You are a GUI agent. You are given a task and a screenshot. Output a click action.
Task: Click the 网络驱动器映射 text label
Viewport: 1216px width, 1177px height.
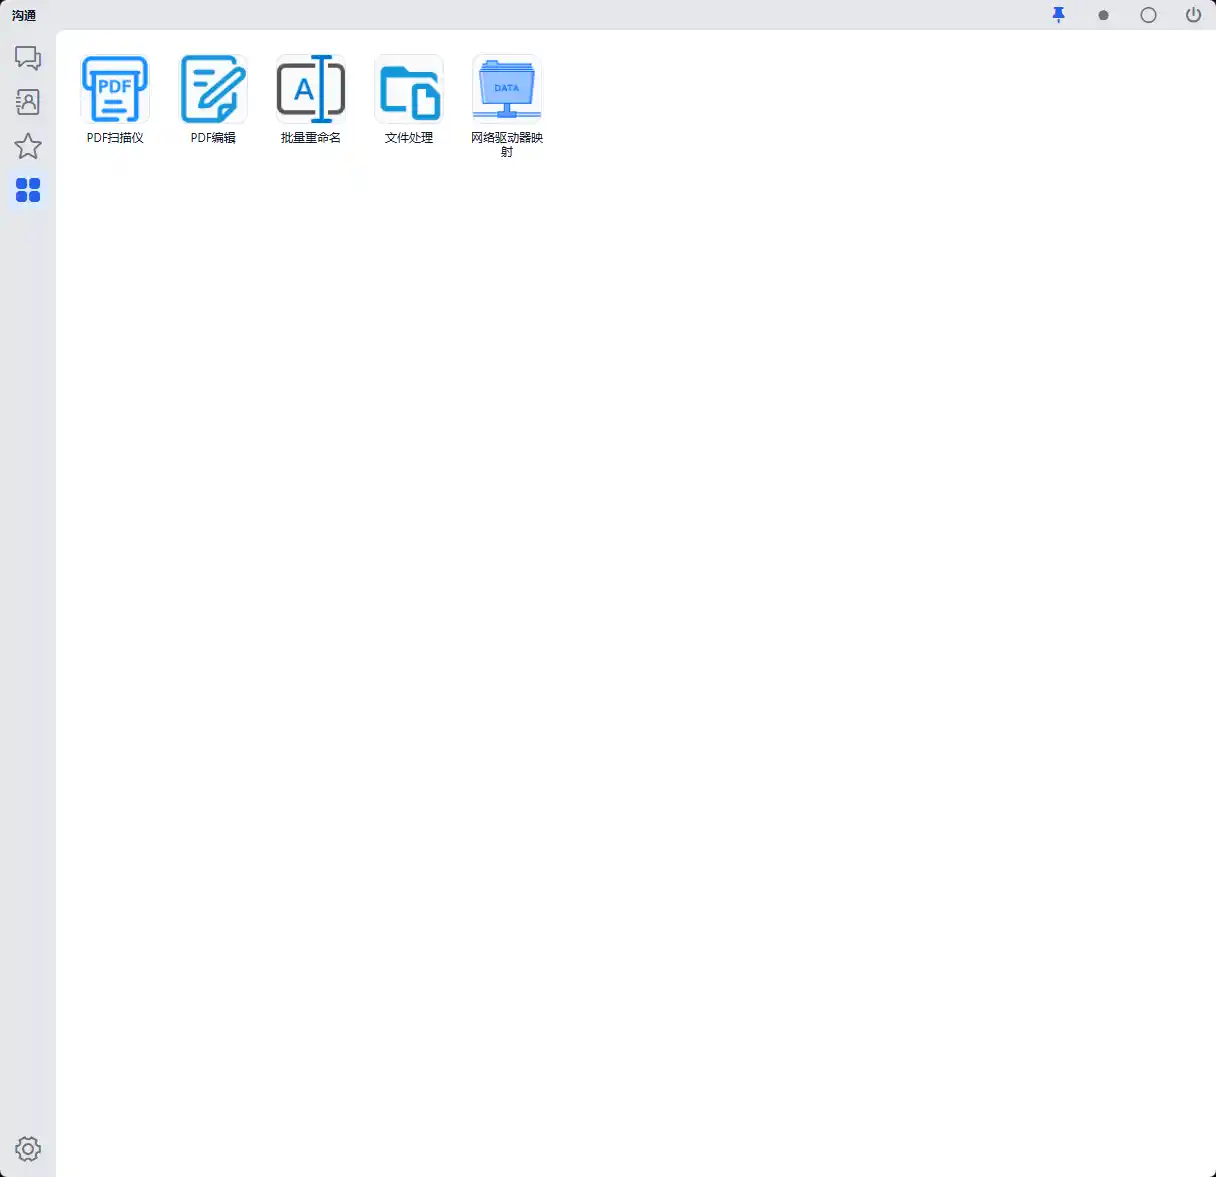(507, 145)
